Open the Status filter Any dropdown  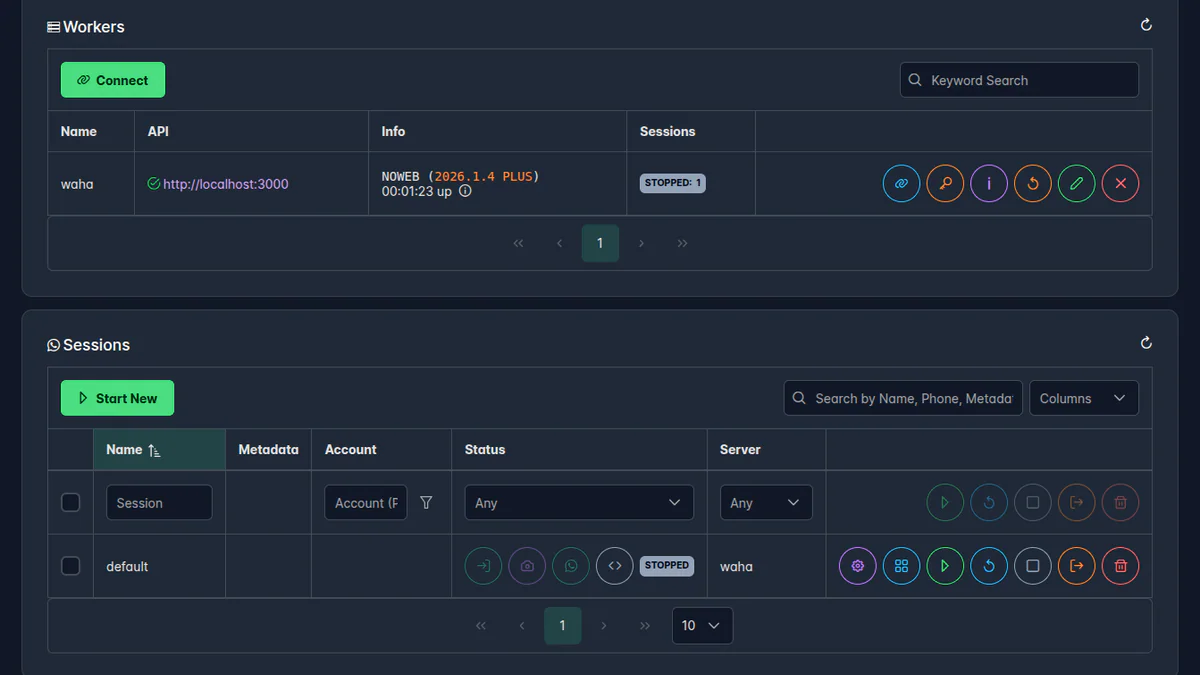(x=578, y=502)
